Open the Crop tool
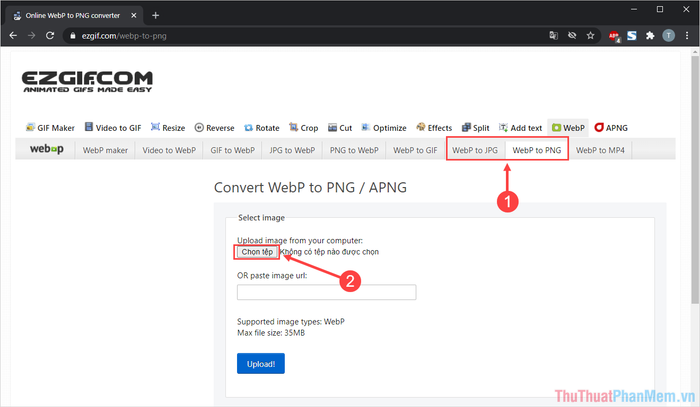700x407 pixels. [304, 128]
